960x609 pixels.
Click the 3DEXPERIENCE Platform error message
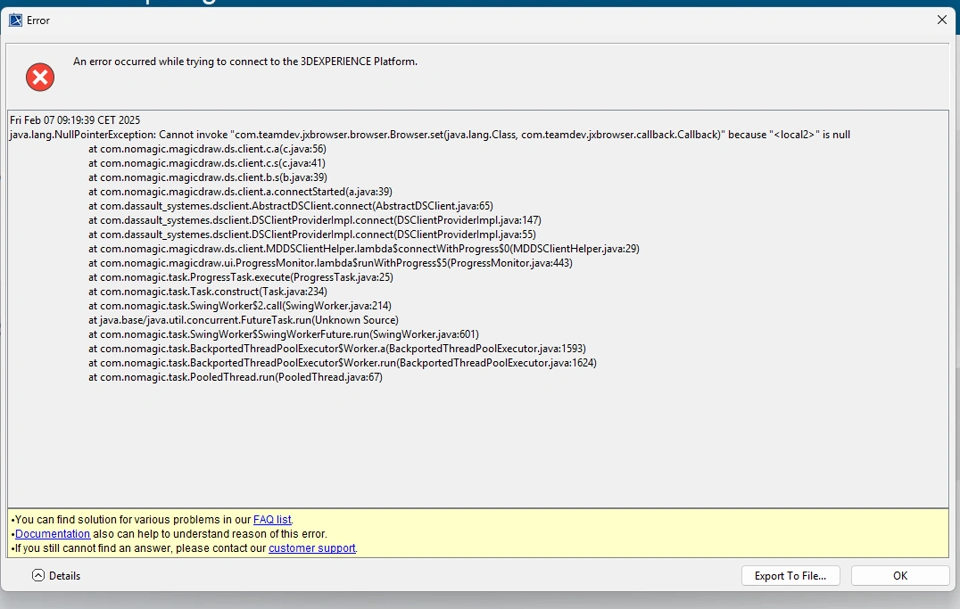[245, 61]
